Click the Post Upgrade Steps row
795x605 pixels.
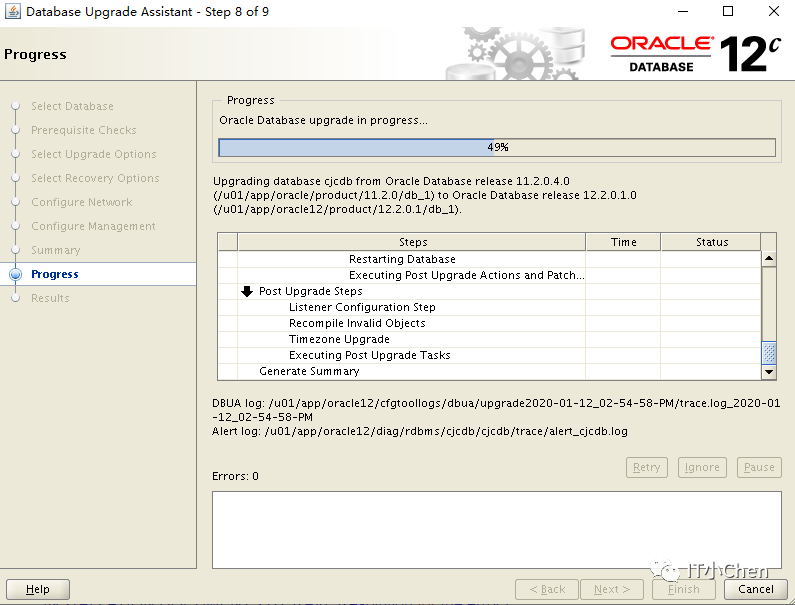490,291
